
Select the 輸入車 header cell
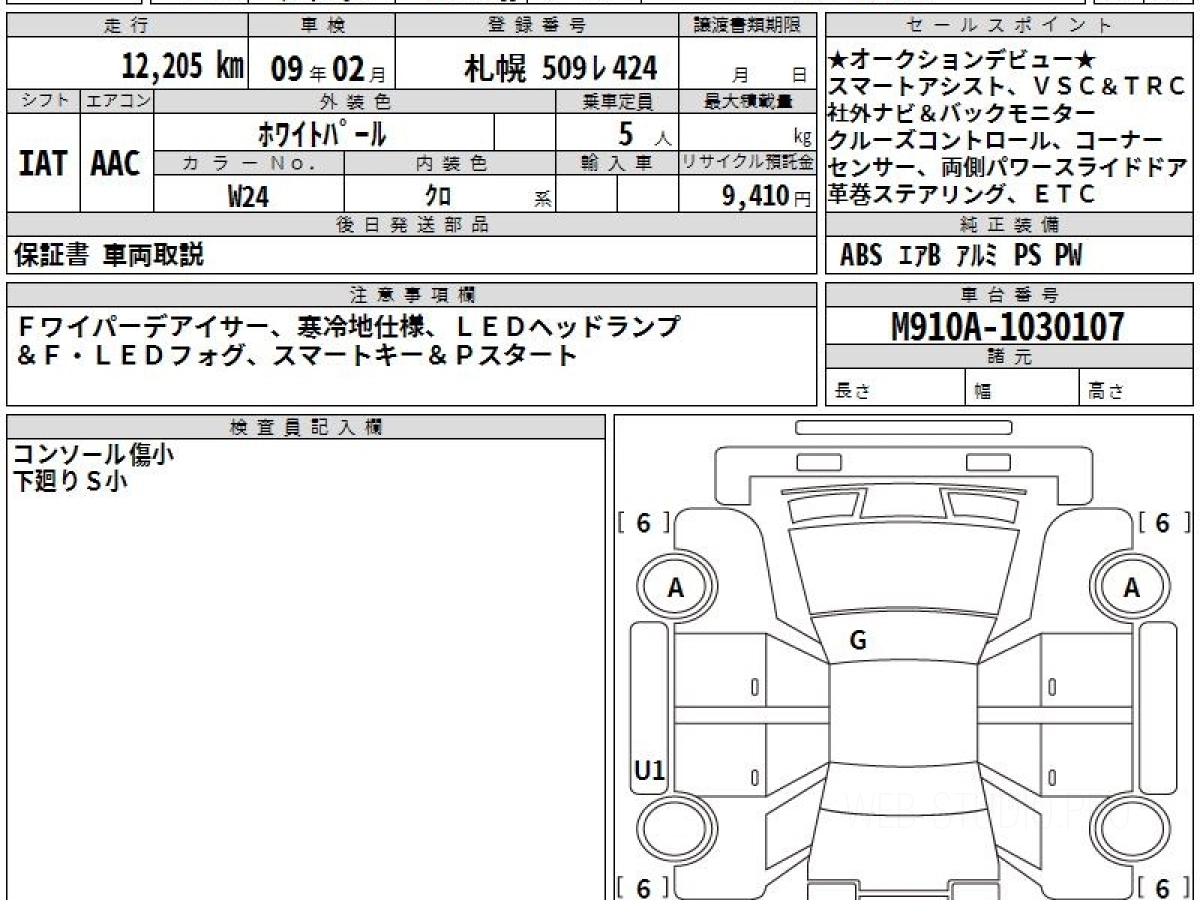pos(617,163)
